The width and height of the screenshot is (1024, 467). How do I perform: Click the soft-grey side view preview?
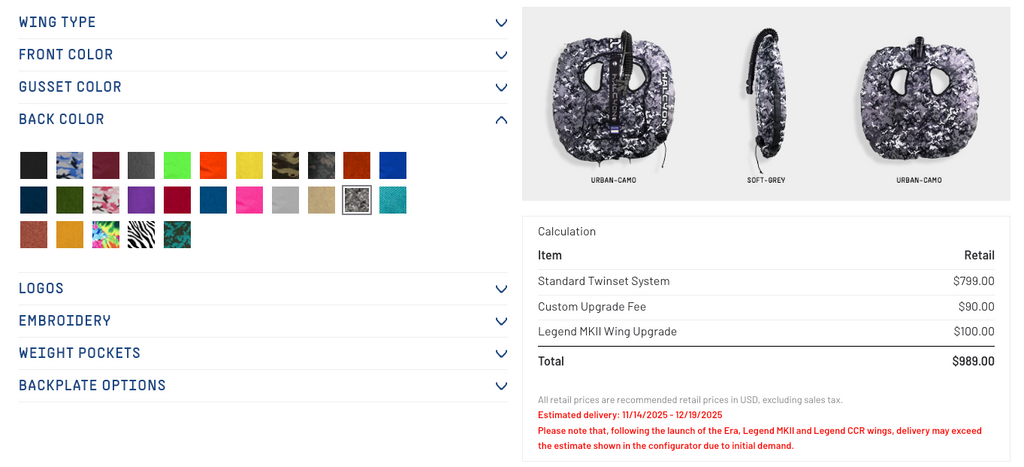pos(769,100)
